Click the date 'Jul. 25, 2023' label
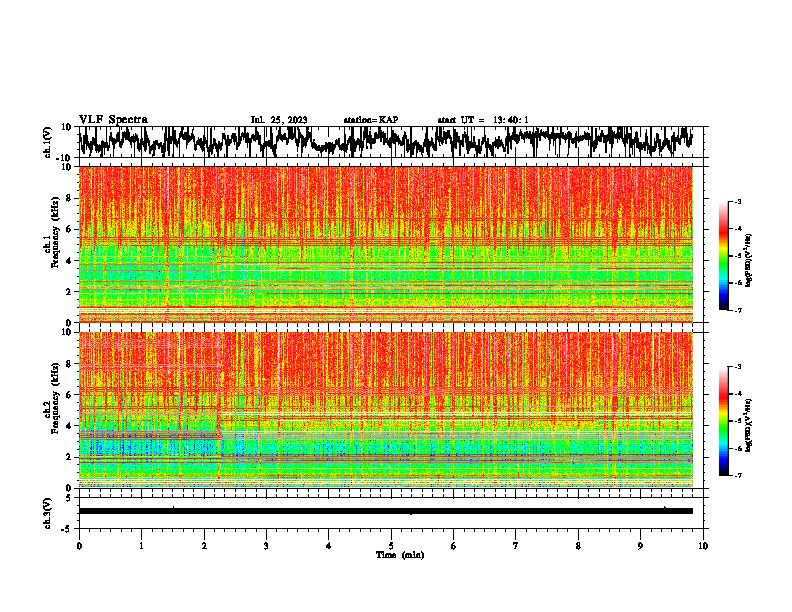Viewport: 792px width, 612px height. coord(279,120)
